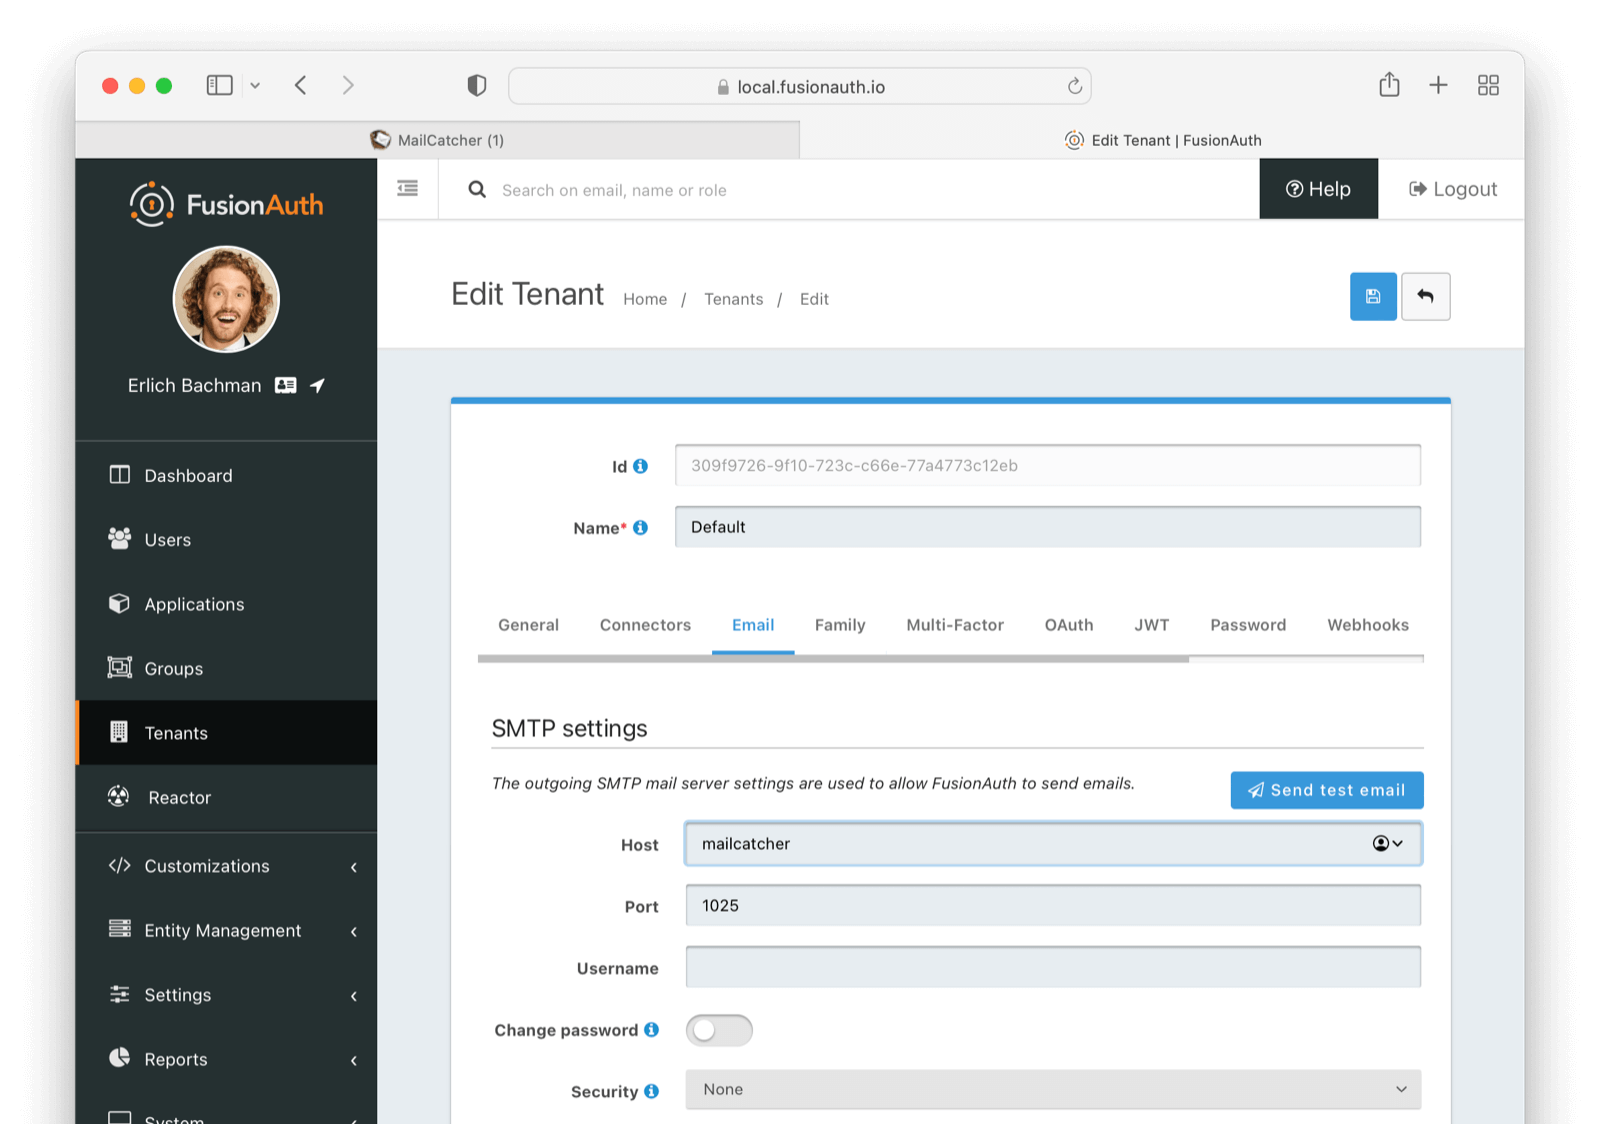Switch to the MailCatcher browser tab
Image resolution: width=1600 pixels, height=1124 pixels.
point(437,140)
